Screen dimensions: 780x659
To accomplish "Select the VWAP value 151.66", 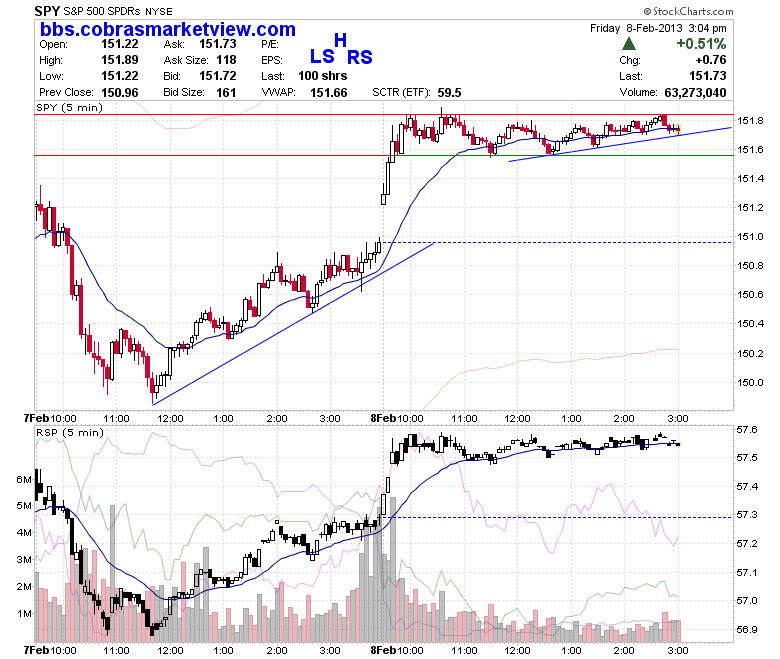I will [329, 93].
